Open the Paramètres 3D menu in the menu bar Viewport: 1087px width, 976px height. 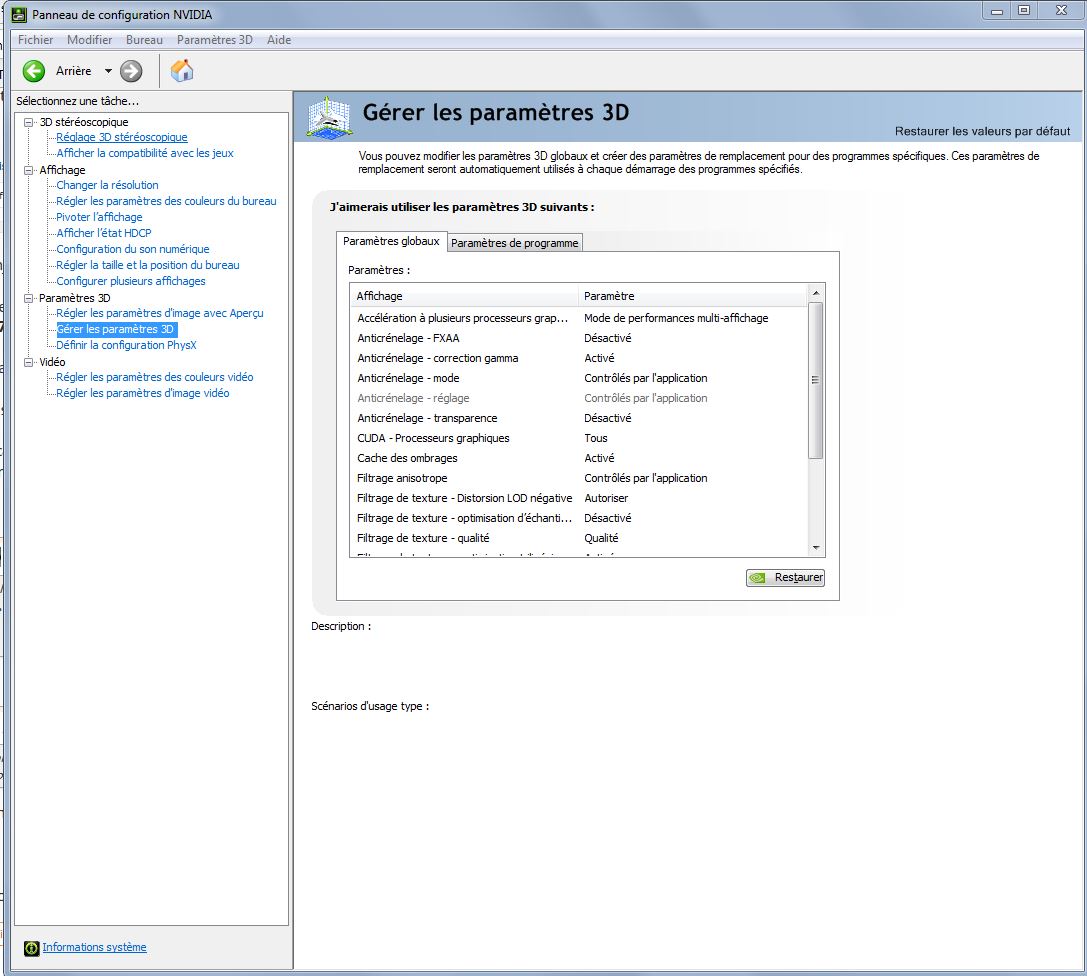[x=215, y=40]
